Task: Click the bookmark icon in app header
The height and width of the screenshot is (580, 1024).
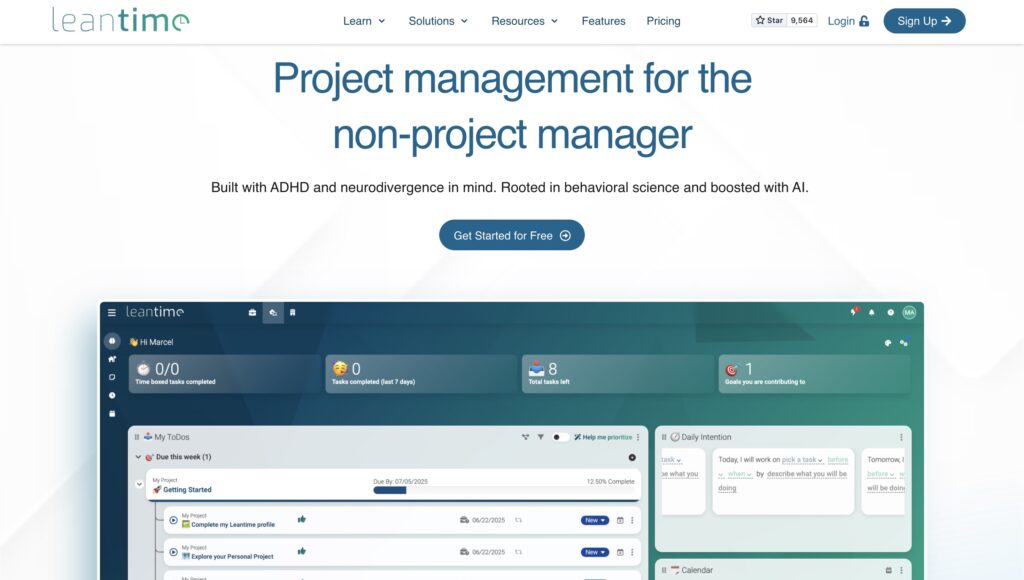Action: pos(293,312)
